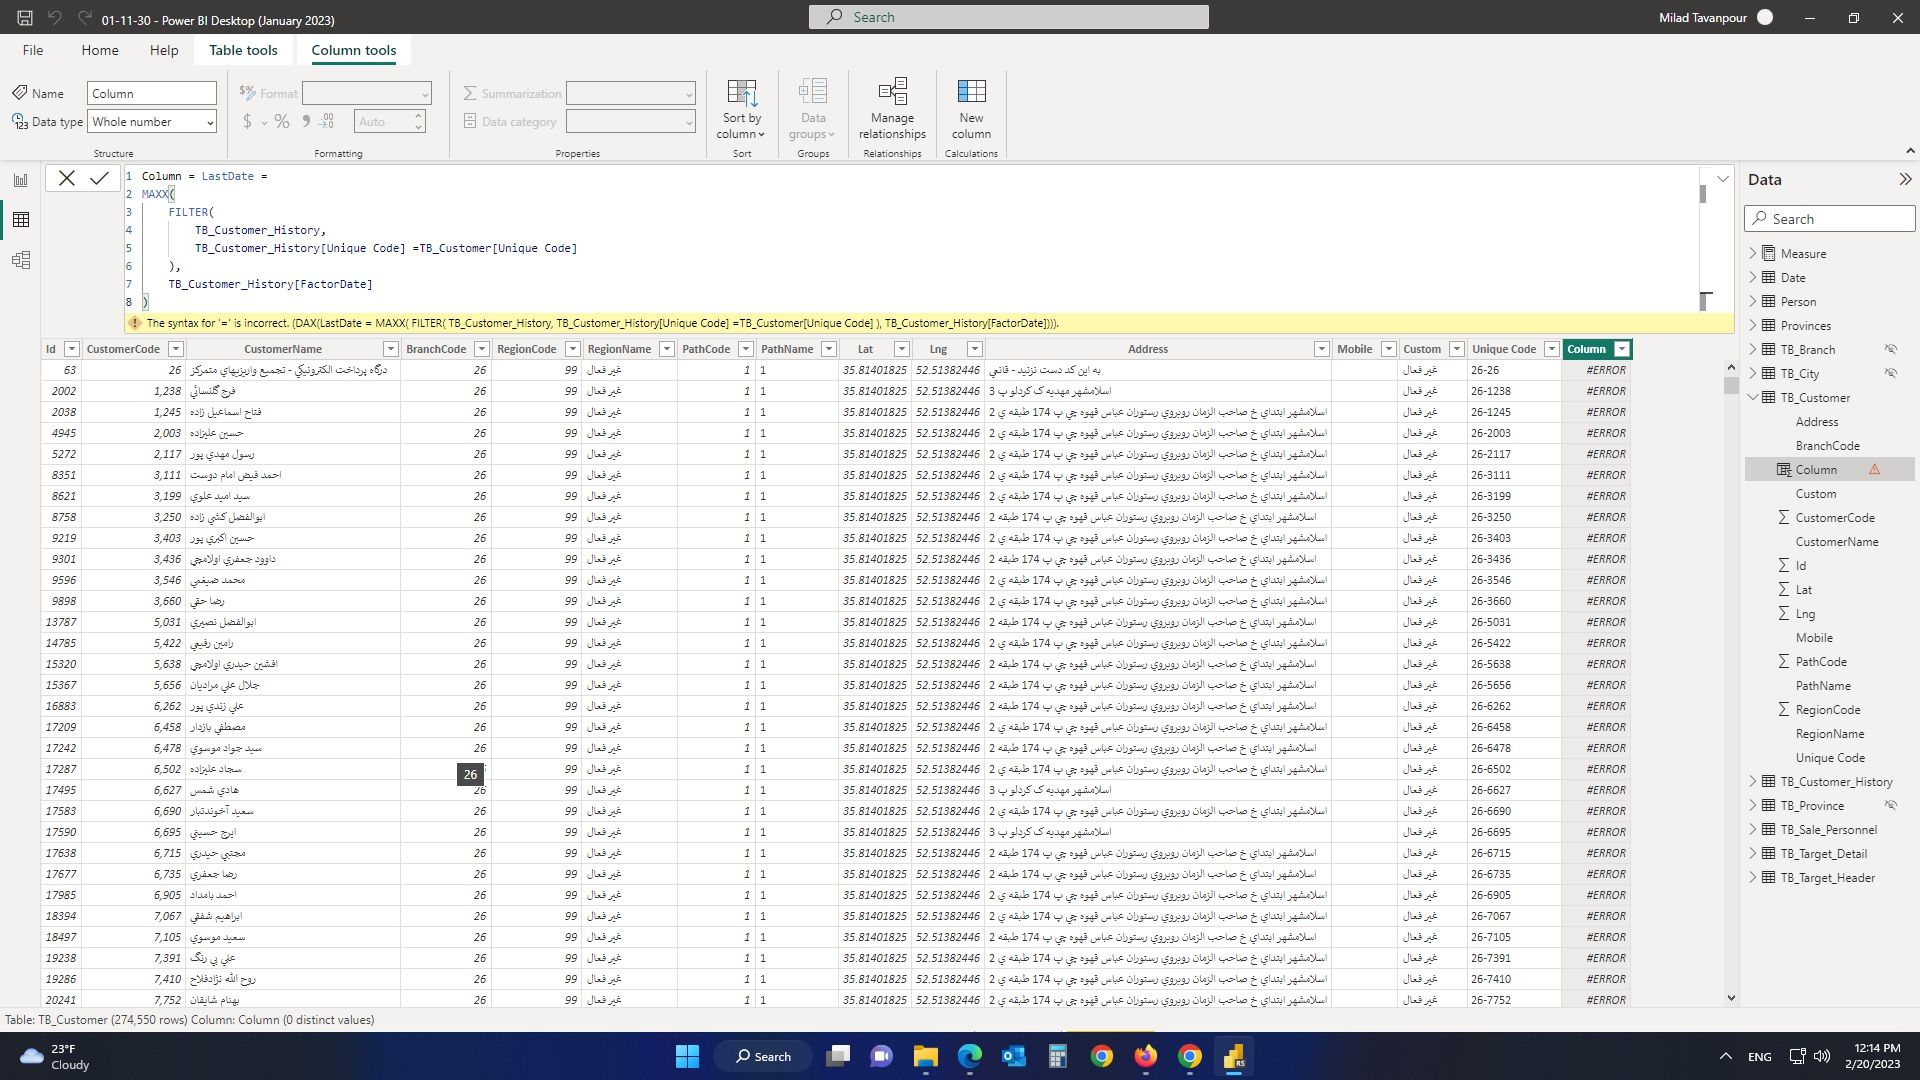Screen dimensions: 1920x1080
Task: Expand the formula bar with chevron
Action: pos(1723,179)
